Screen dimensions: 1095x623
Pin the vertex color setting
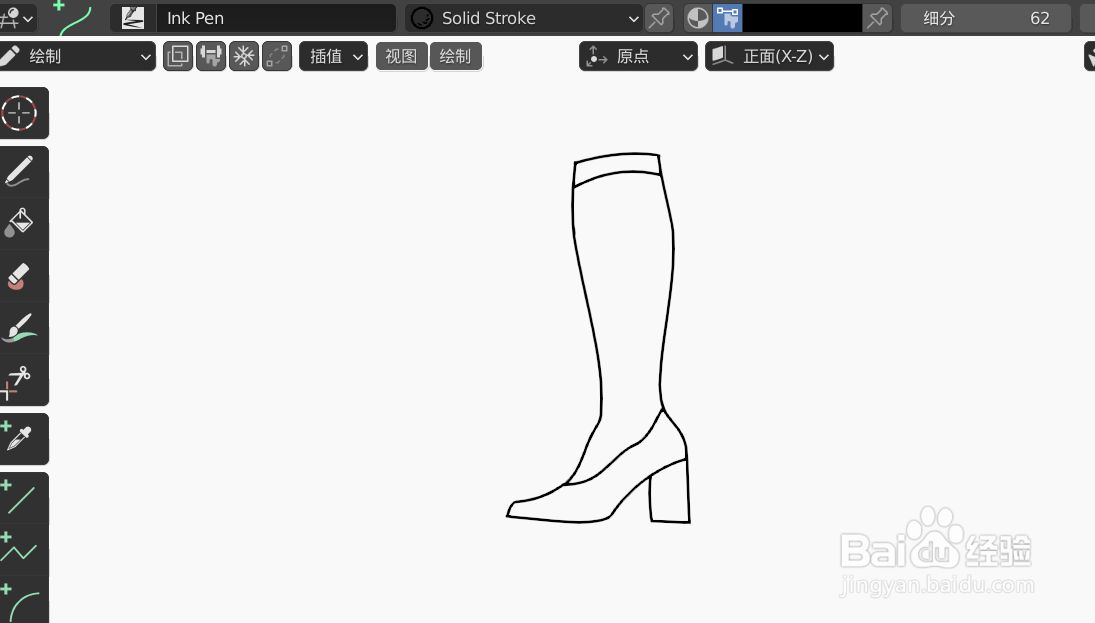coord(877,18)
